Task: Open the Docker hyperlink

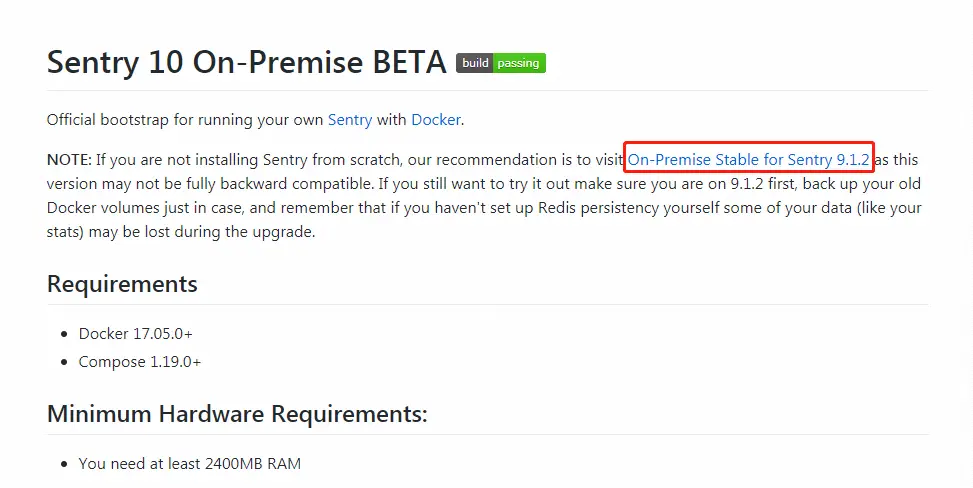Action: point(436,120)
